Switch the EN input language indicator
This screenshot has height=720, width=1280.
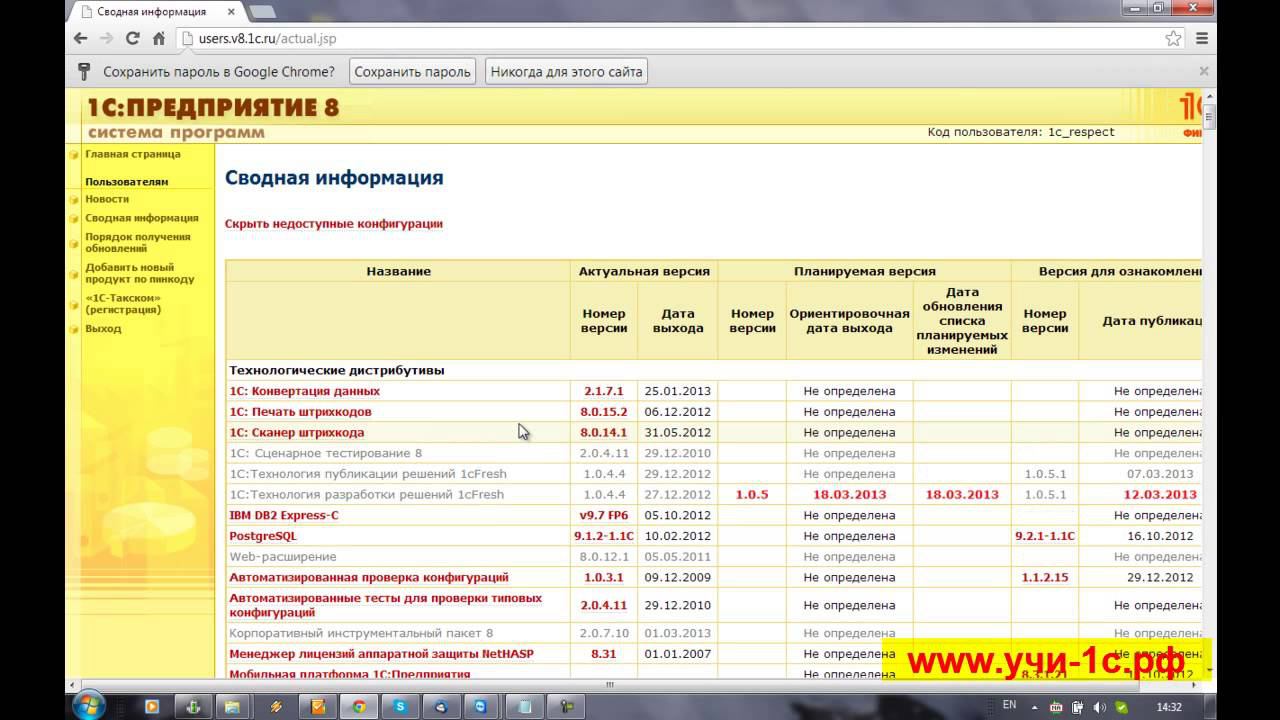tap(1010, 706)
